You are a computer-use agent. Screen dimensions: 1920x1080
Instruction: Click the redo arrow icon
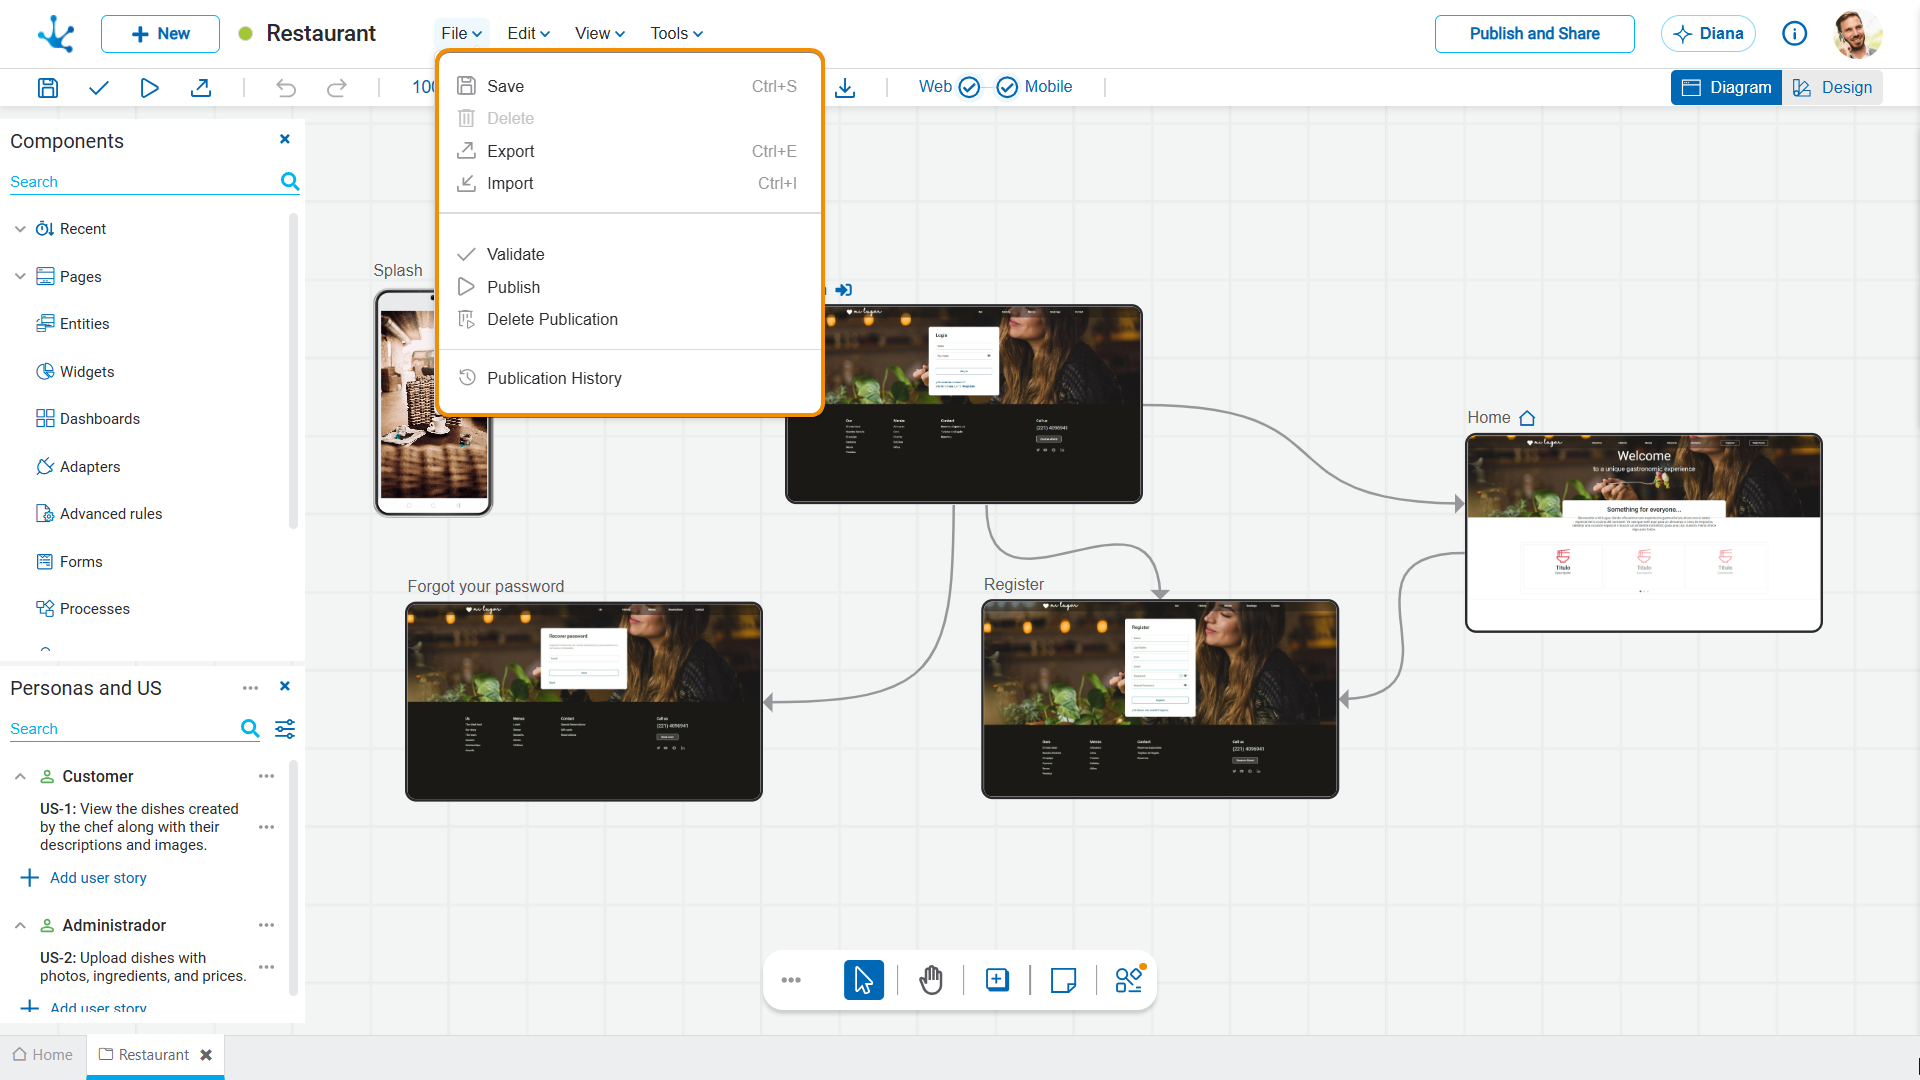coord(337,87)
